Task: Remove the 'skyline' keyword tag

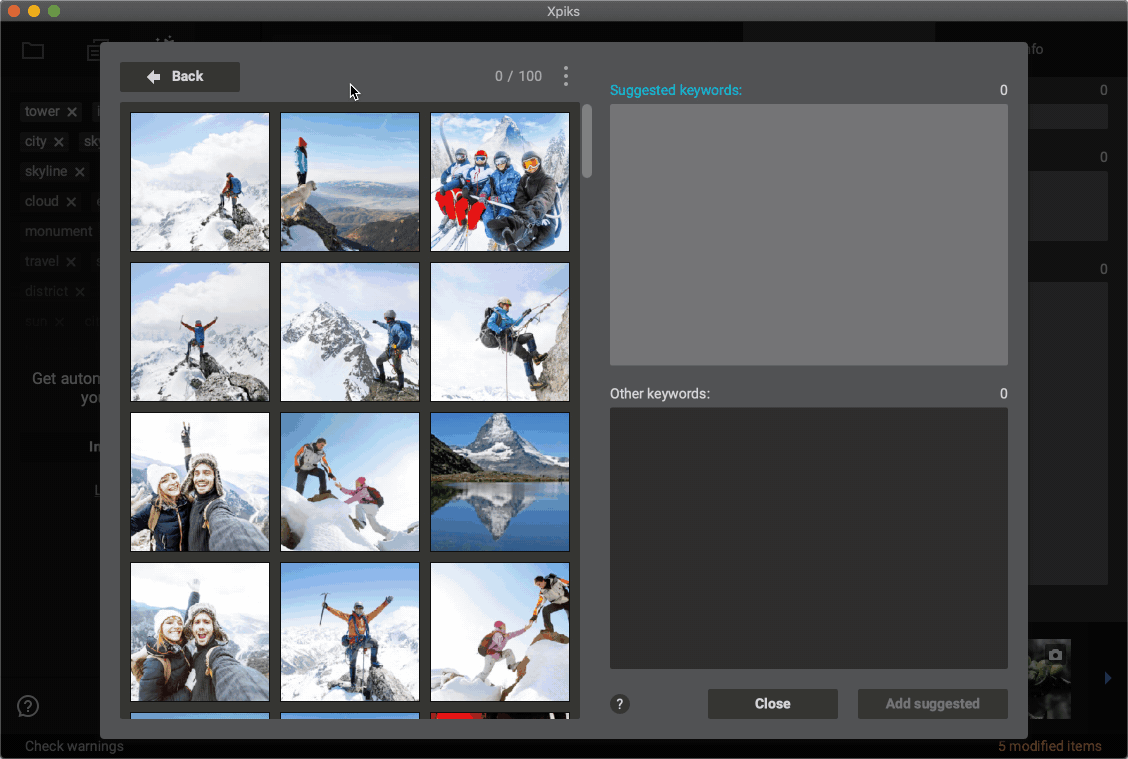Action: pos(80,172)
